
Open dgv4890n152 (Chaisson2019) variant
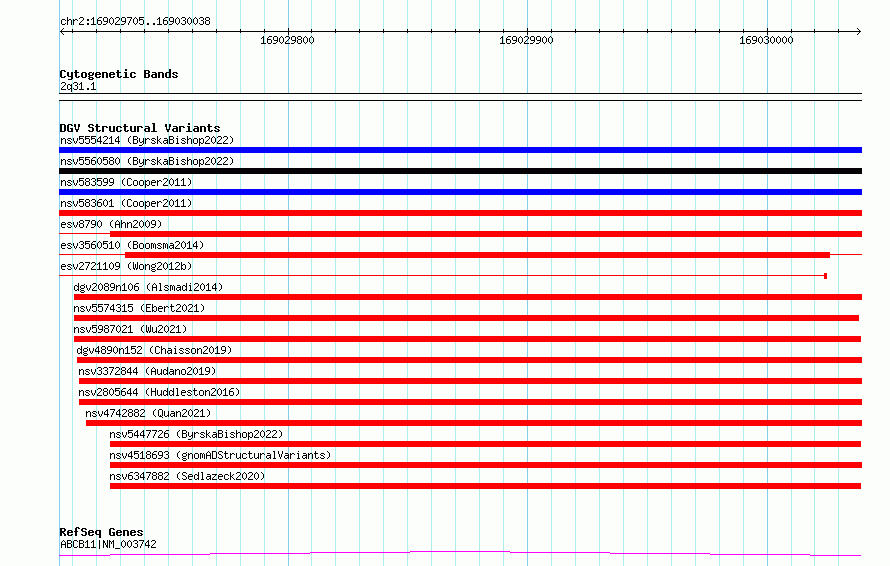point(154,350)
